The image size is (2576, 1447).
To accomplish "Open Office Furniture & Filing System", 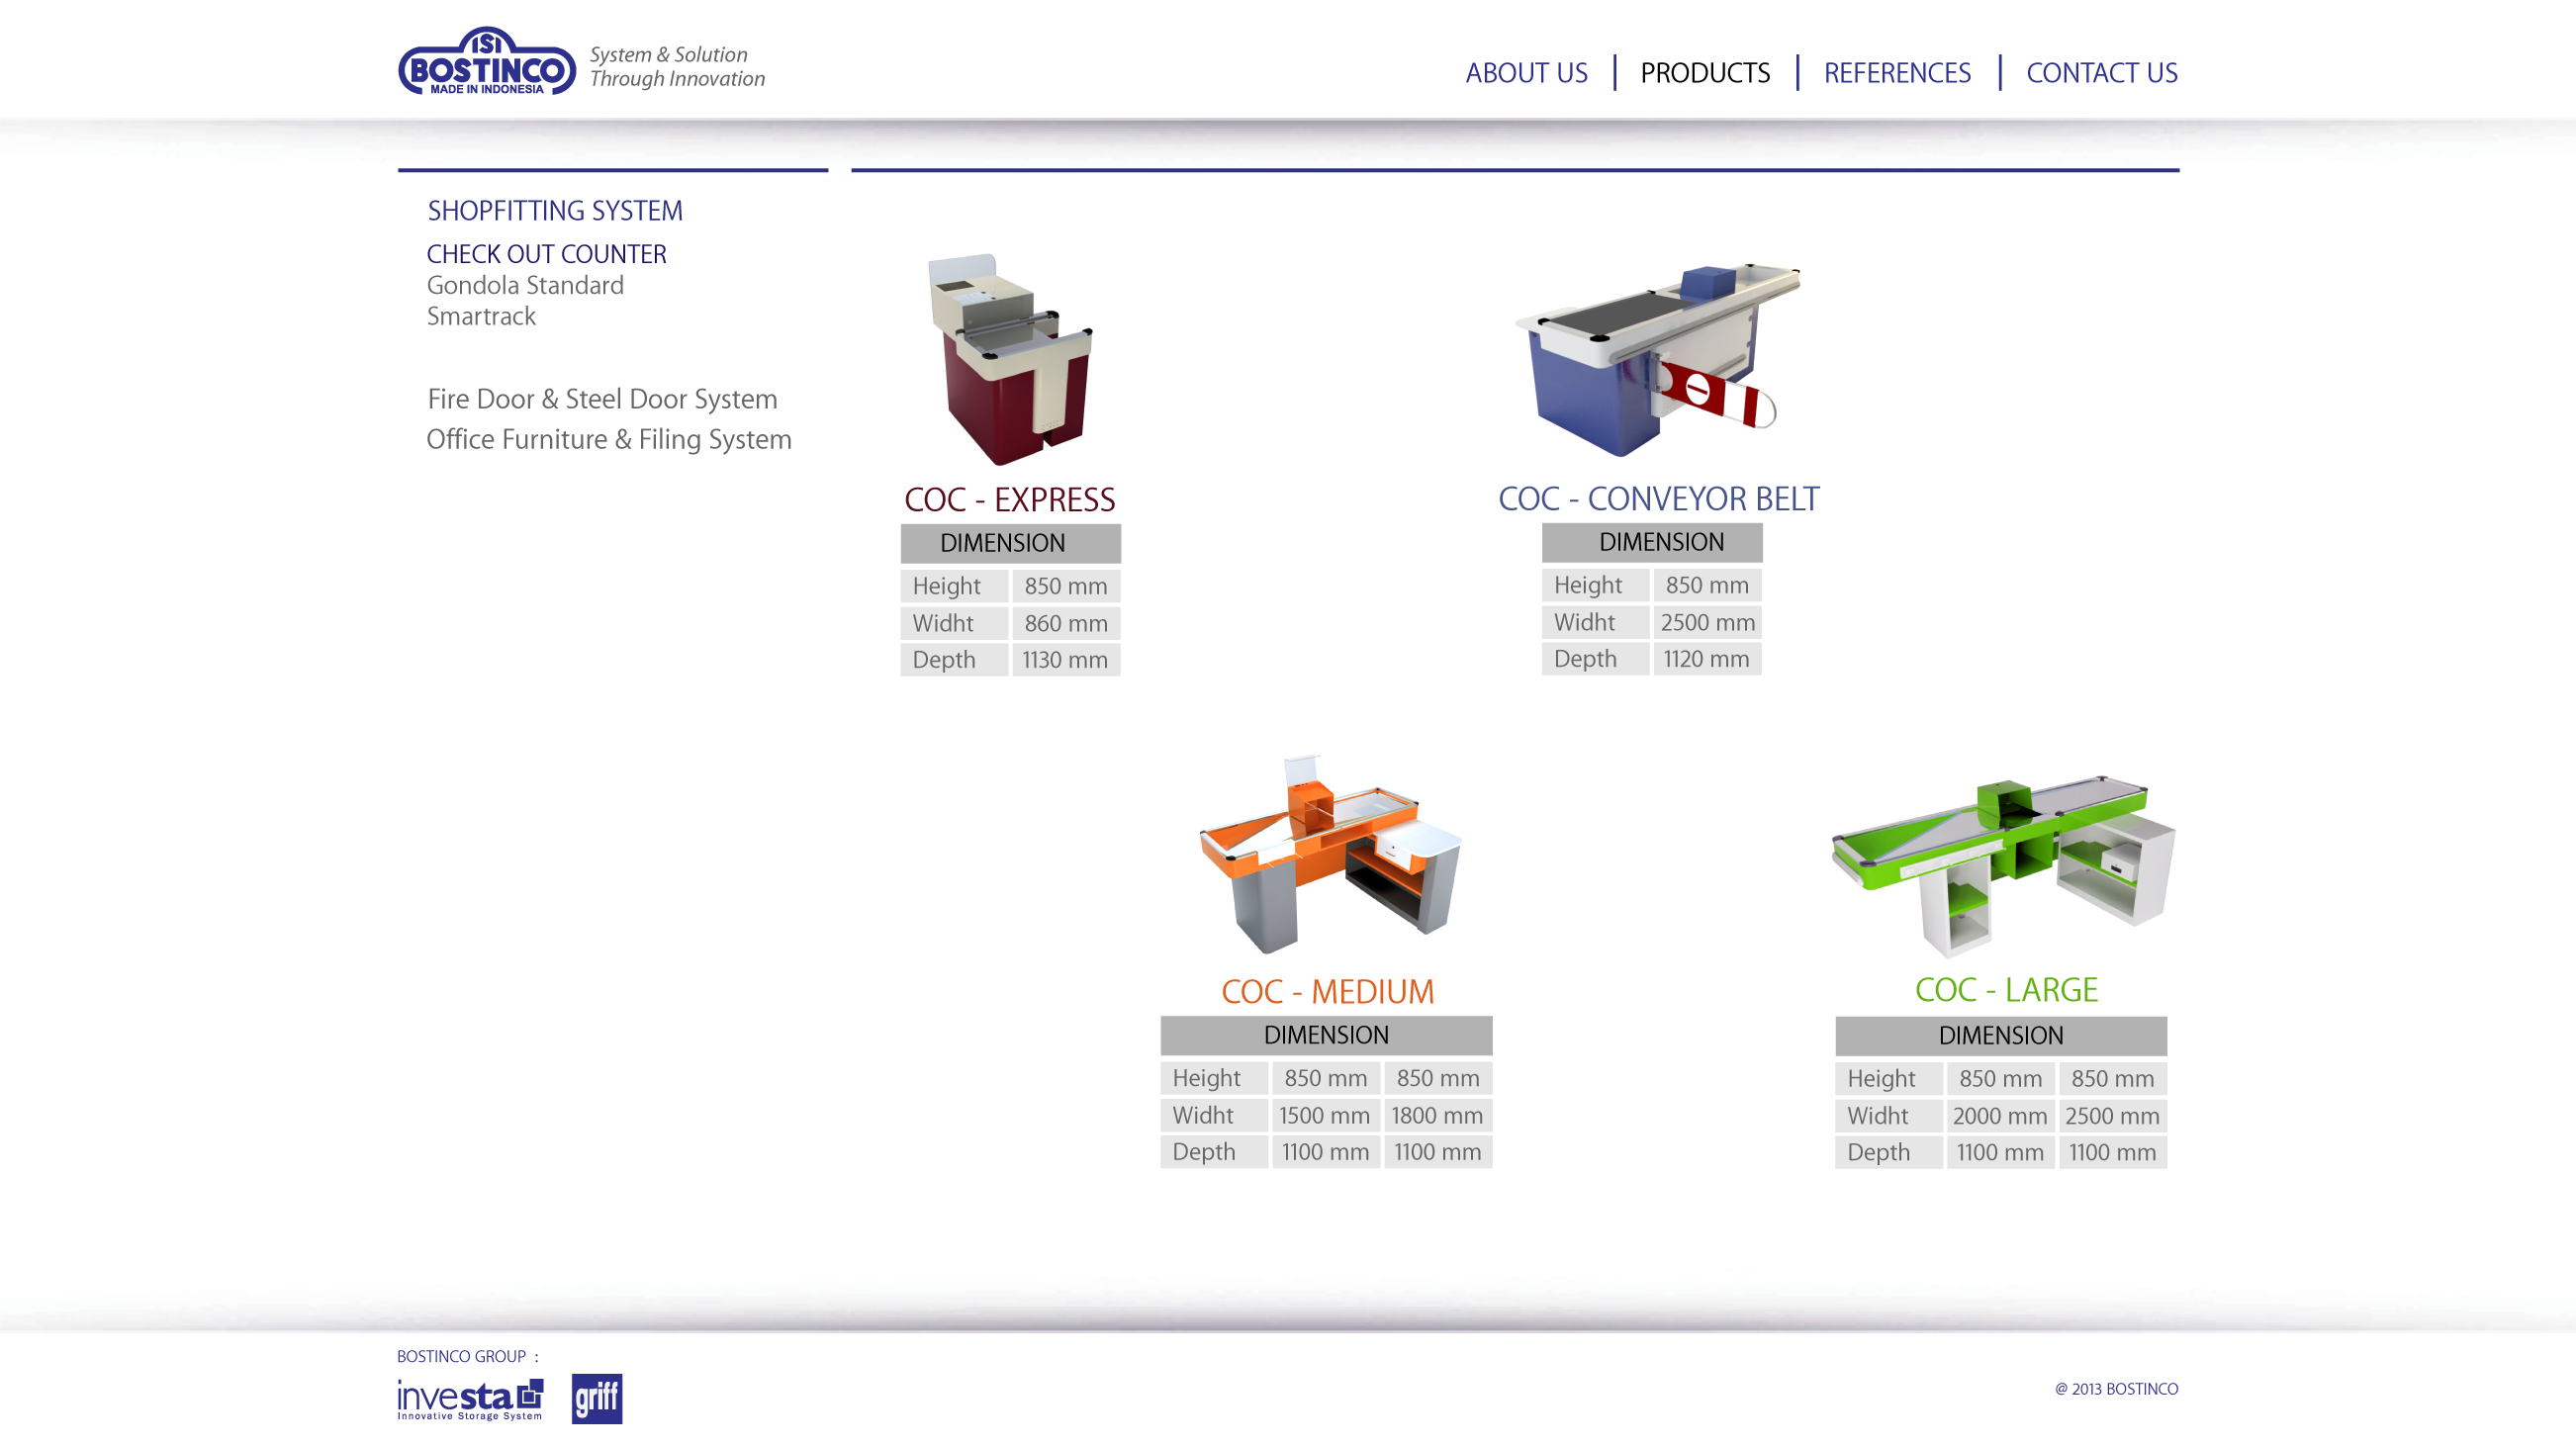I will pos(608,439).
